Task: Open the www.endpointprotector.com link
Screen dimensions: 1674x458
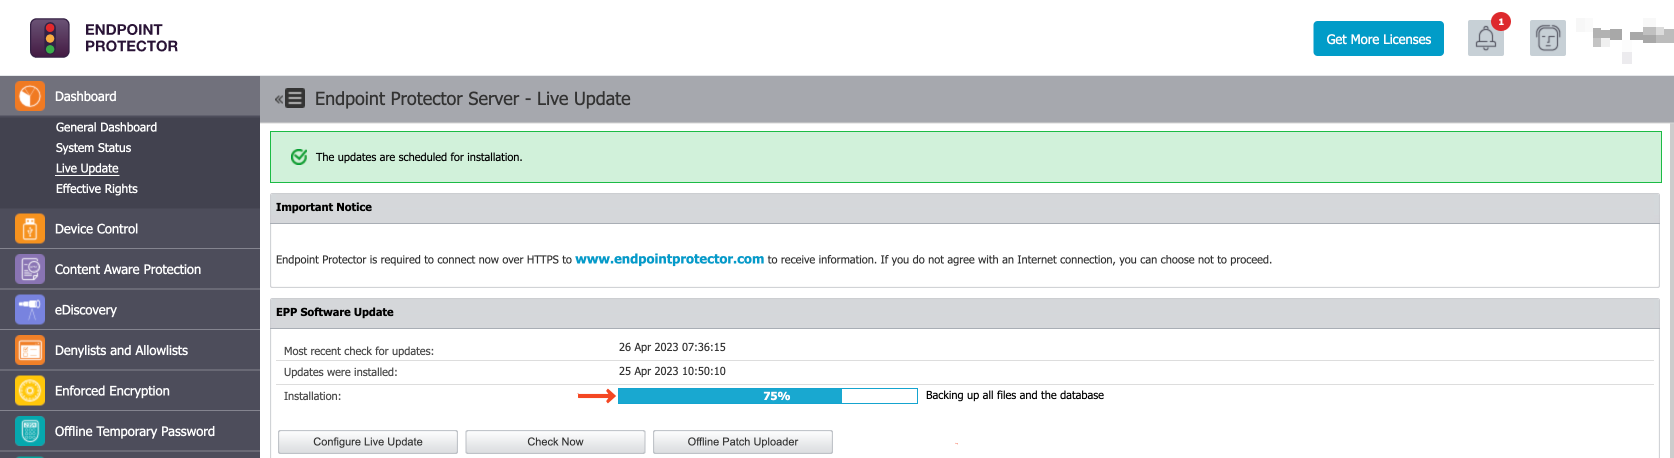Action: 669,259
